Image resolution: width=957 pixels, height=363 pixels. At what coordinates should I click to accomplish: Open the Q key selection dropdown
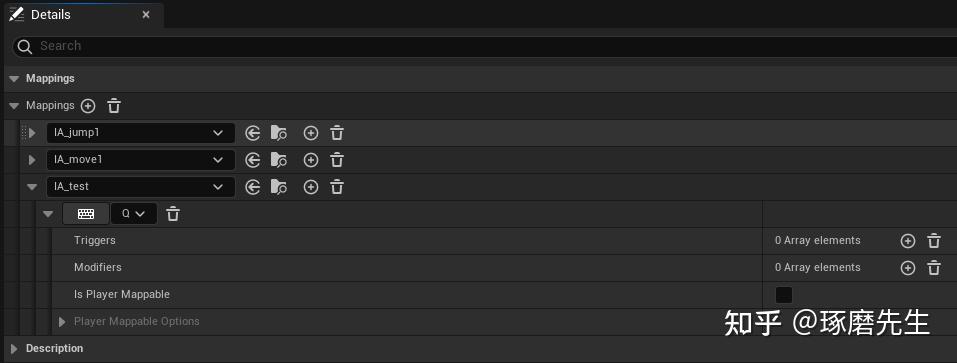[134, 214]
